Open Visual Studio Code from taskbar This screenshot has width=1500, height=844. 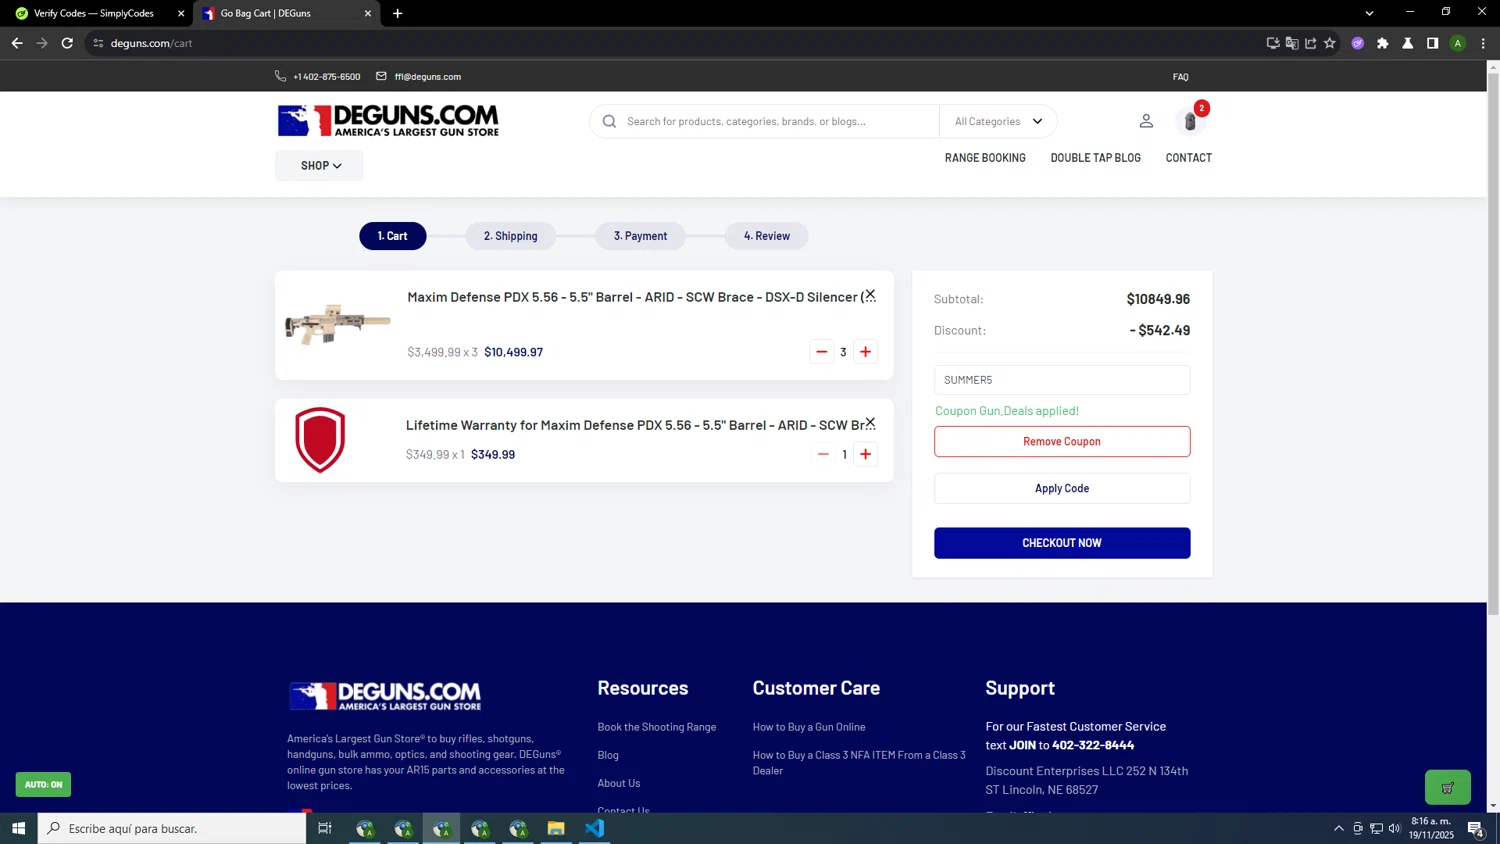pyautogui.click(x=594, y=828)
